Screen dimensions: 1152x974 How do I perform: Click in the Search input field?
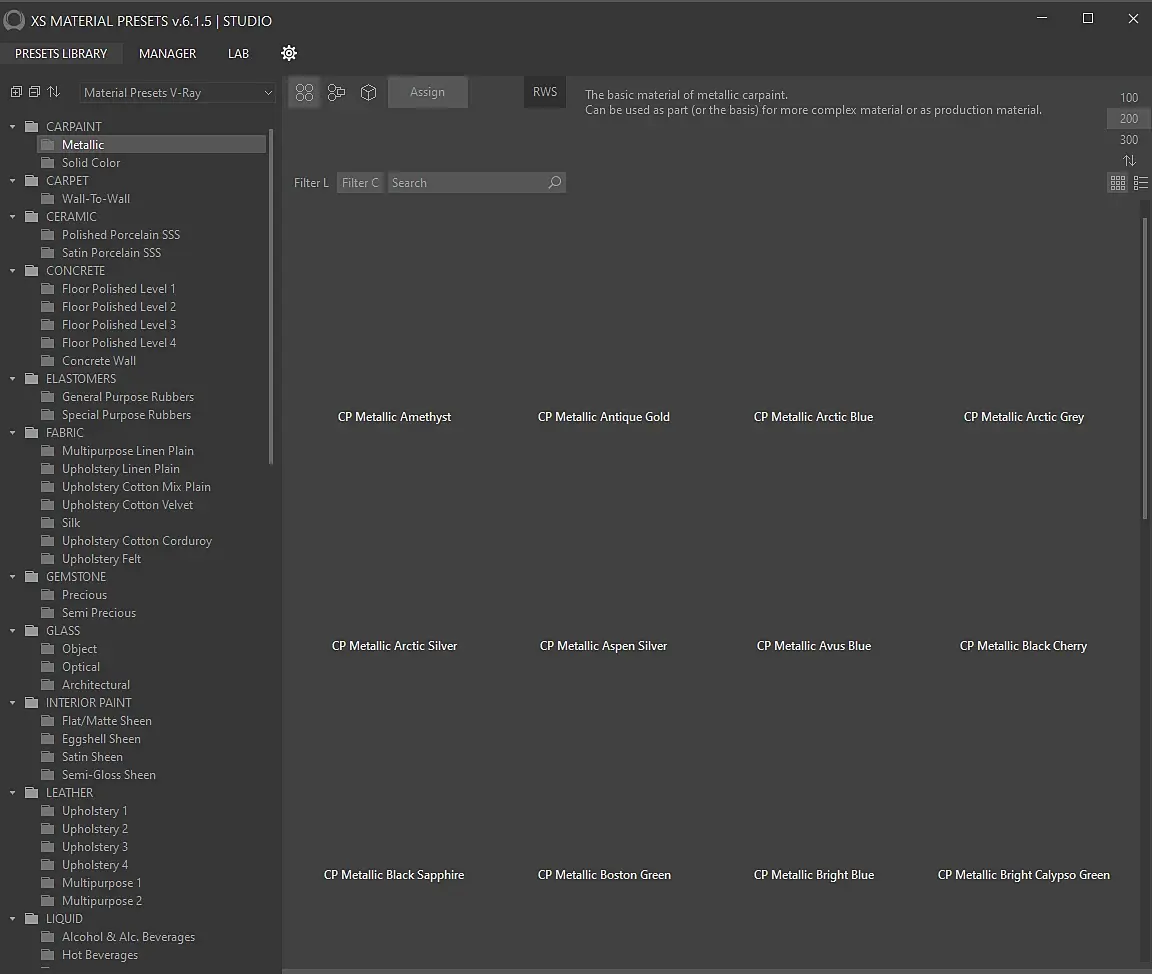466,183
